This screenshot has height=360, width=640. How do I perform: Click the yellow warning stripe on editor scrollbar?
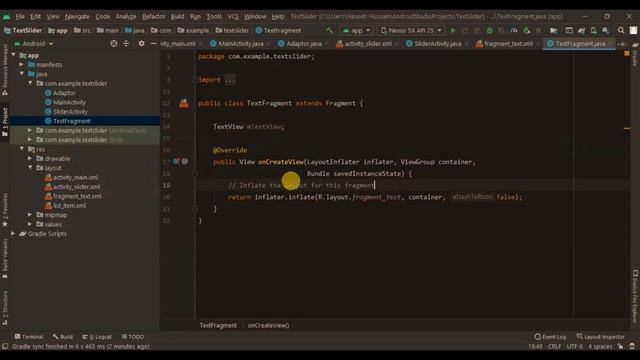[627, 129]
